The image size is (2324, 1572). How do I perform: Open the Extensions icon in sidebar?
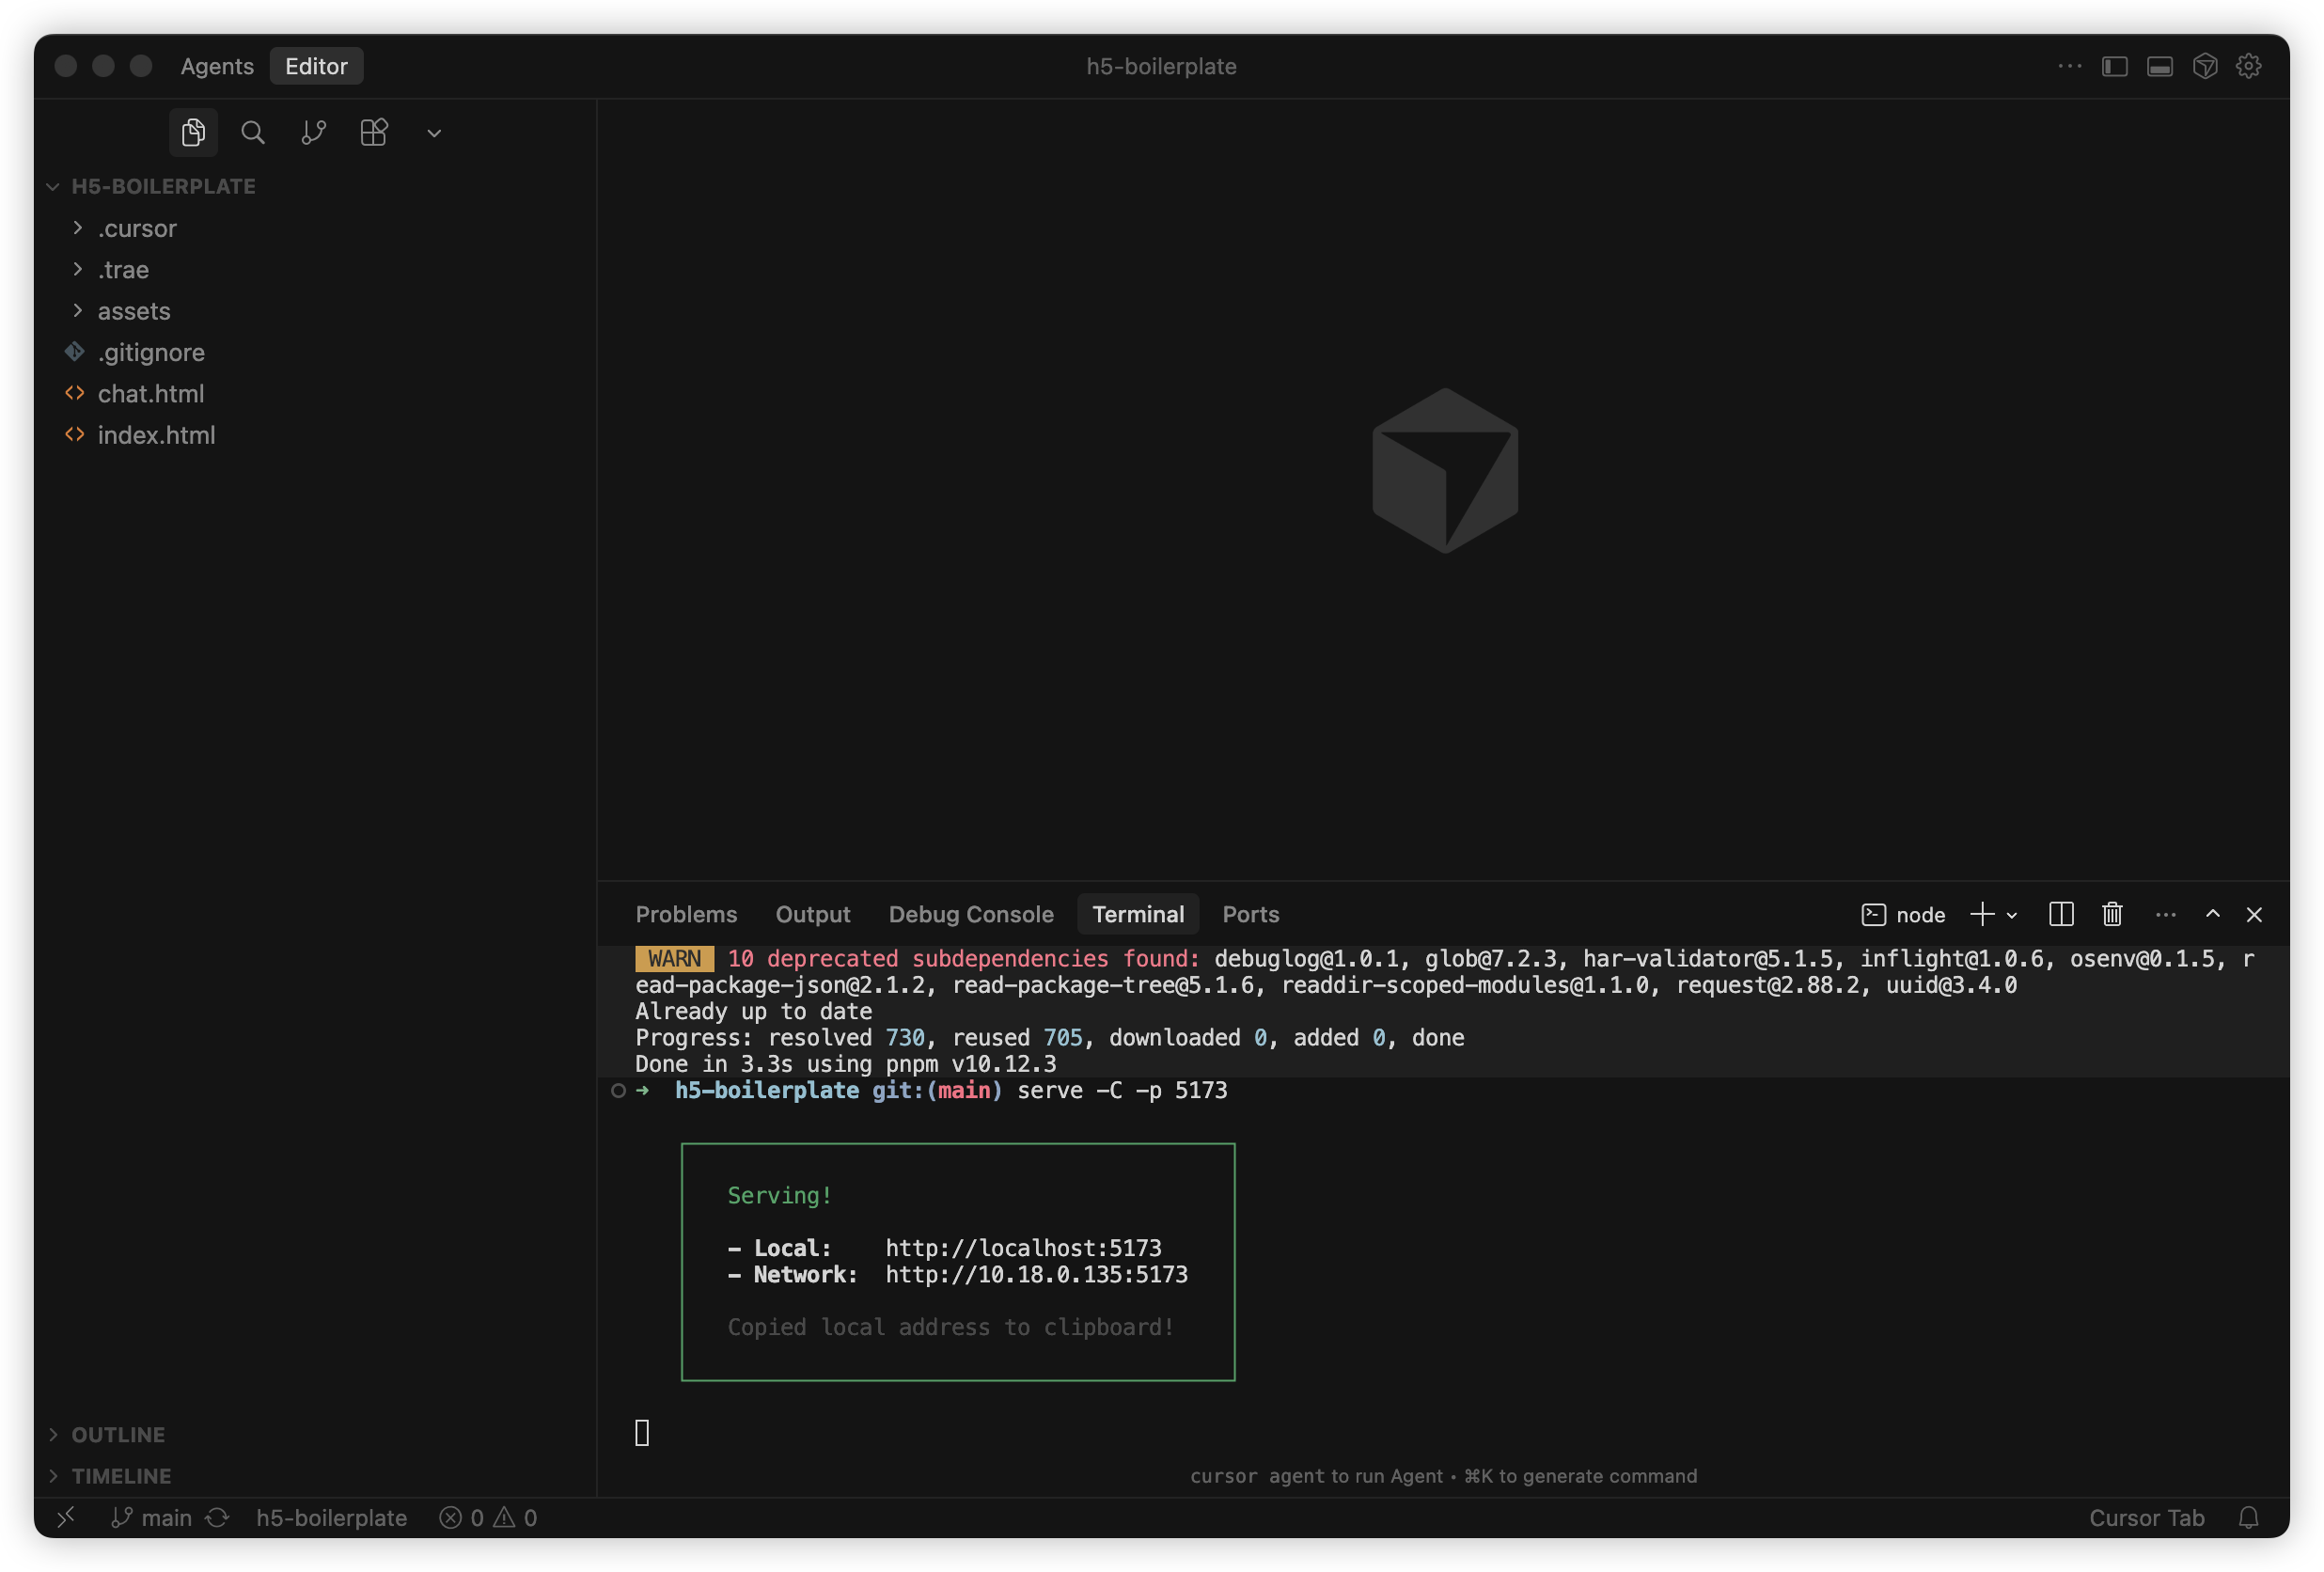pos(373,132)
